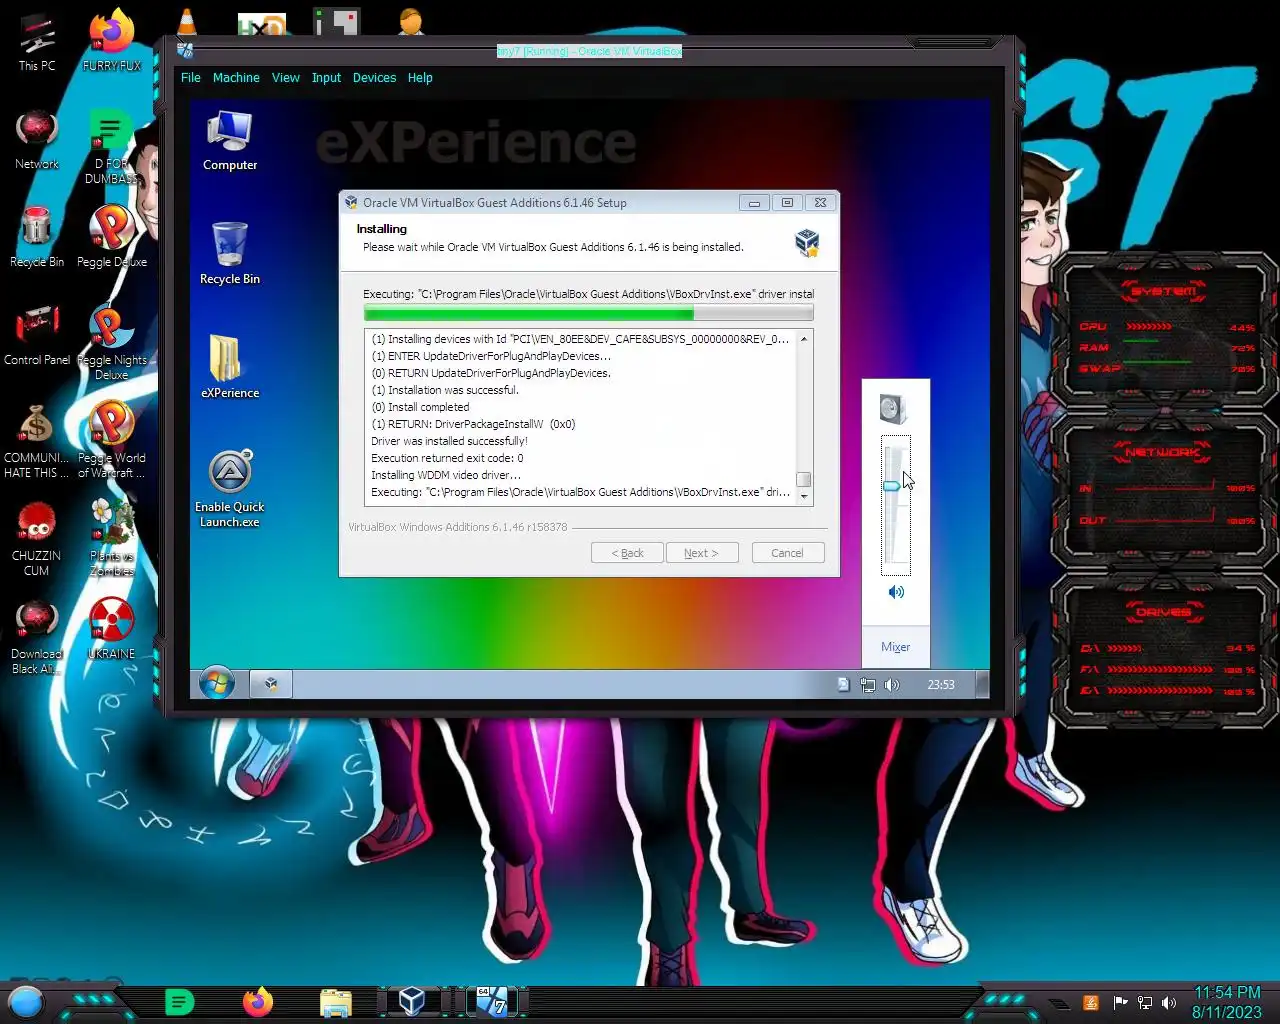Viewport: 1280px width, 1024px height.
Task: Open the green notes app in host taskbar
Action: tap(179, 1001)
